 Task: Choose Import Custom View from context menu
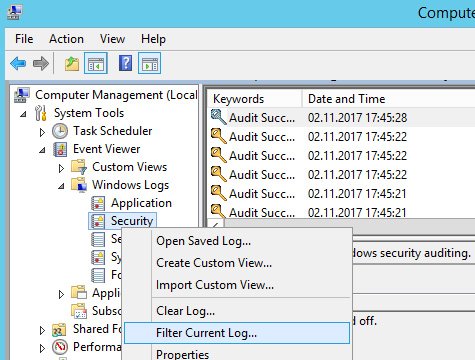(x=237, y=285)
